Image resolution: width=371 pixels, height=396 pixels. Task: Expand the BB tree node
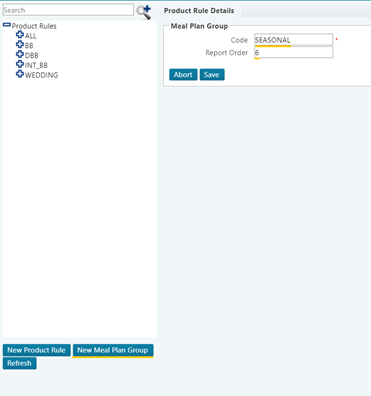[20, 44]
